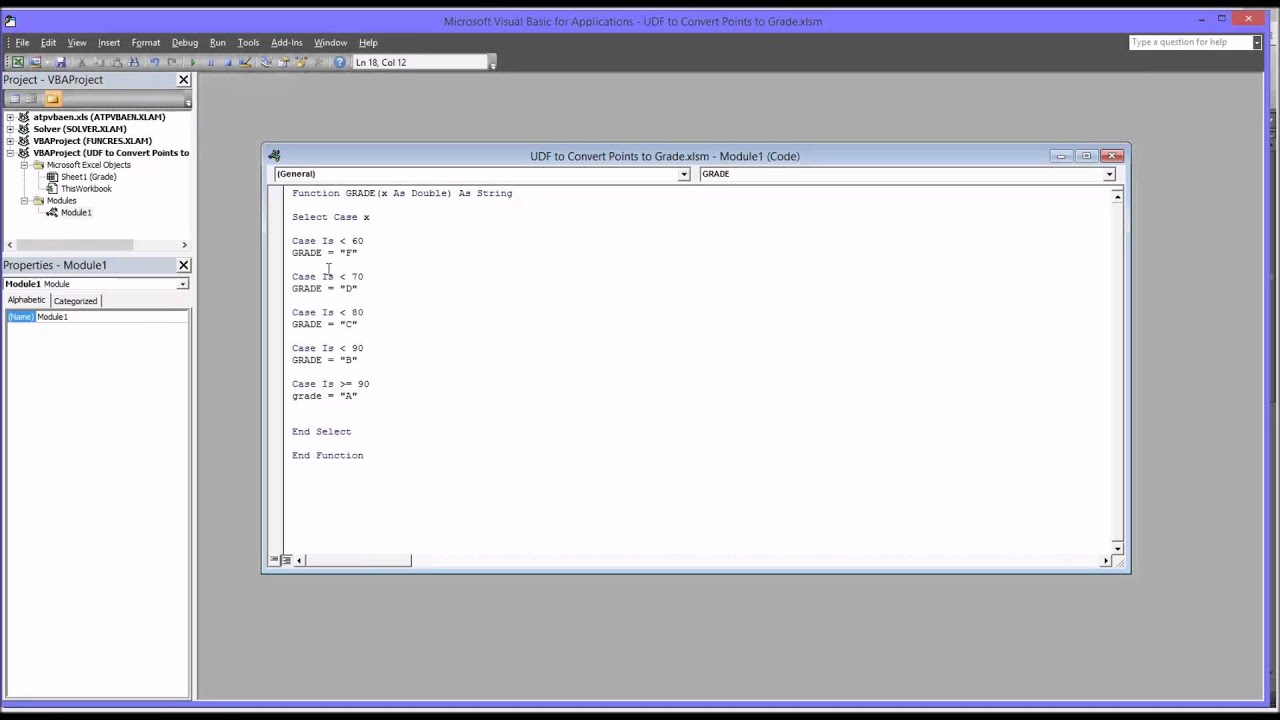Open the Project Explorer toolbar icon
The image size is (1280, 720).
[266, 62]
